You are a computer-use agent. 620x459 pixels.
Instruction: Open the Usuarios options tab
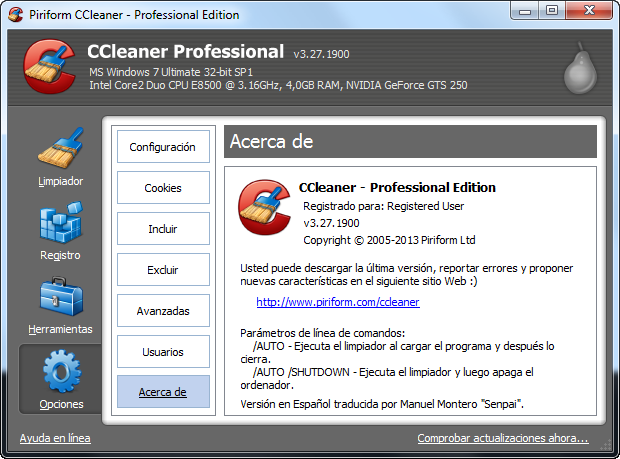pos(163,351)
